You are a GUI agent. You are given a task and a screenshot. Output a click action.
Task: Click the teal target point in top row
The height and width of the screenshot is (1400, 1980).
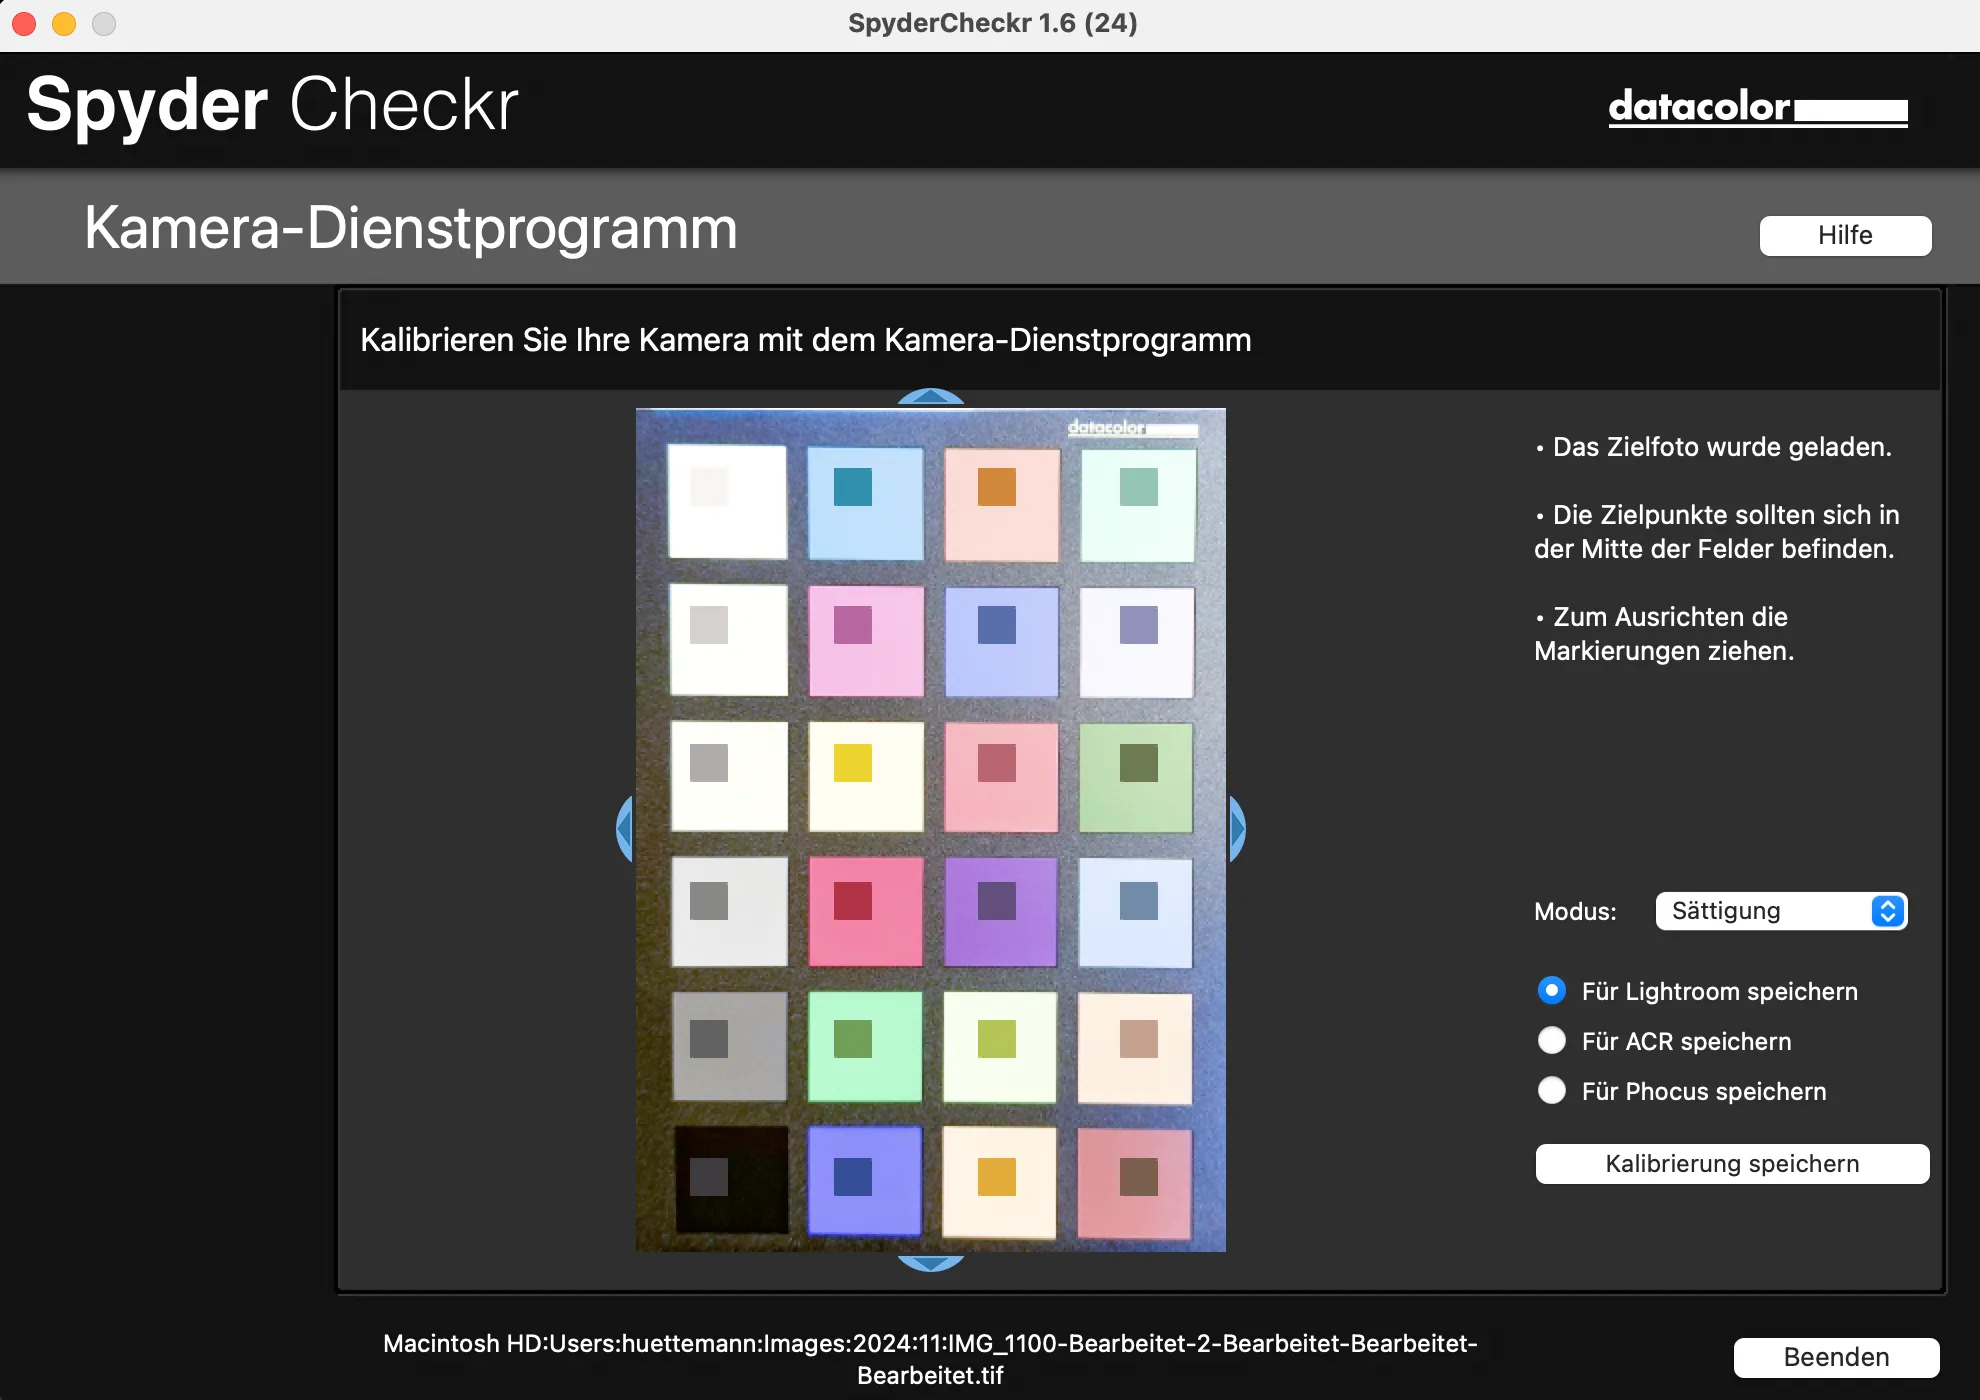pos(853,487)
